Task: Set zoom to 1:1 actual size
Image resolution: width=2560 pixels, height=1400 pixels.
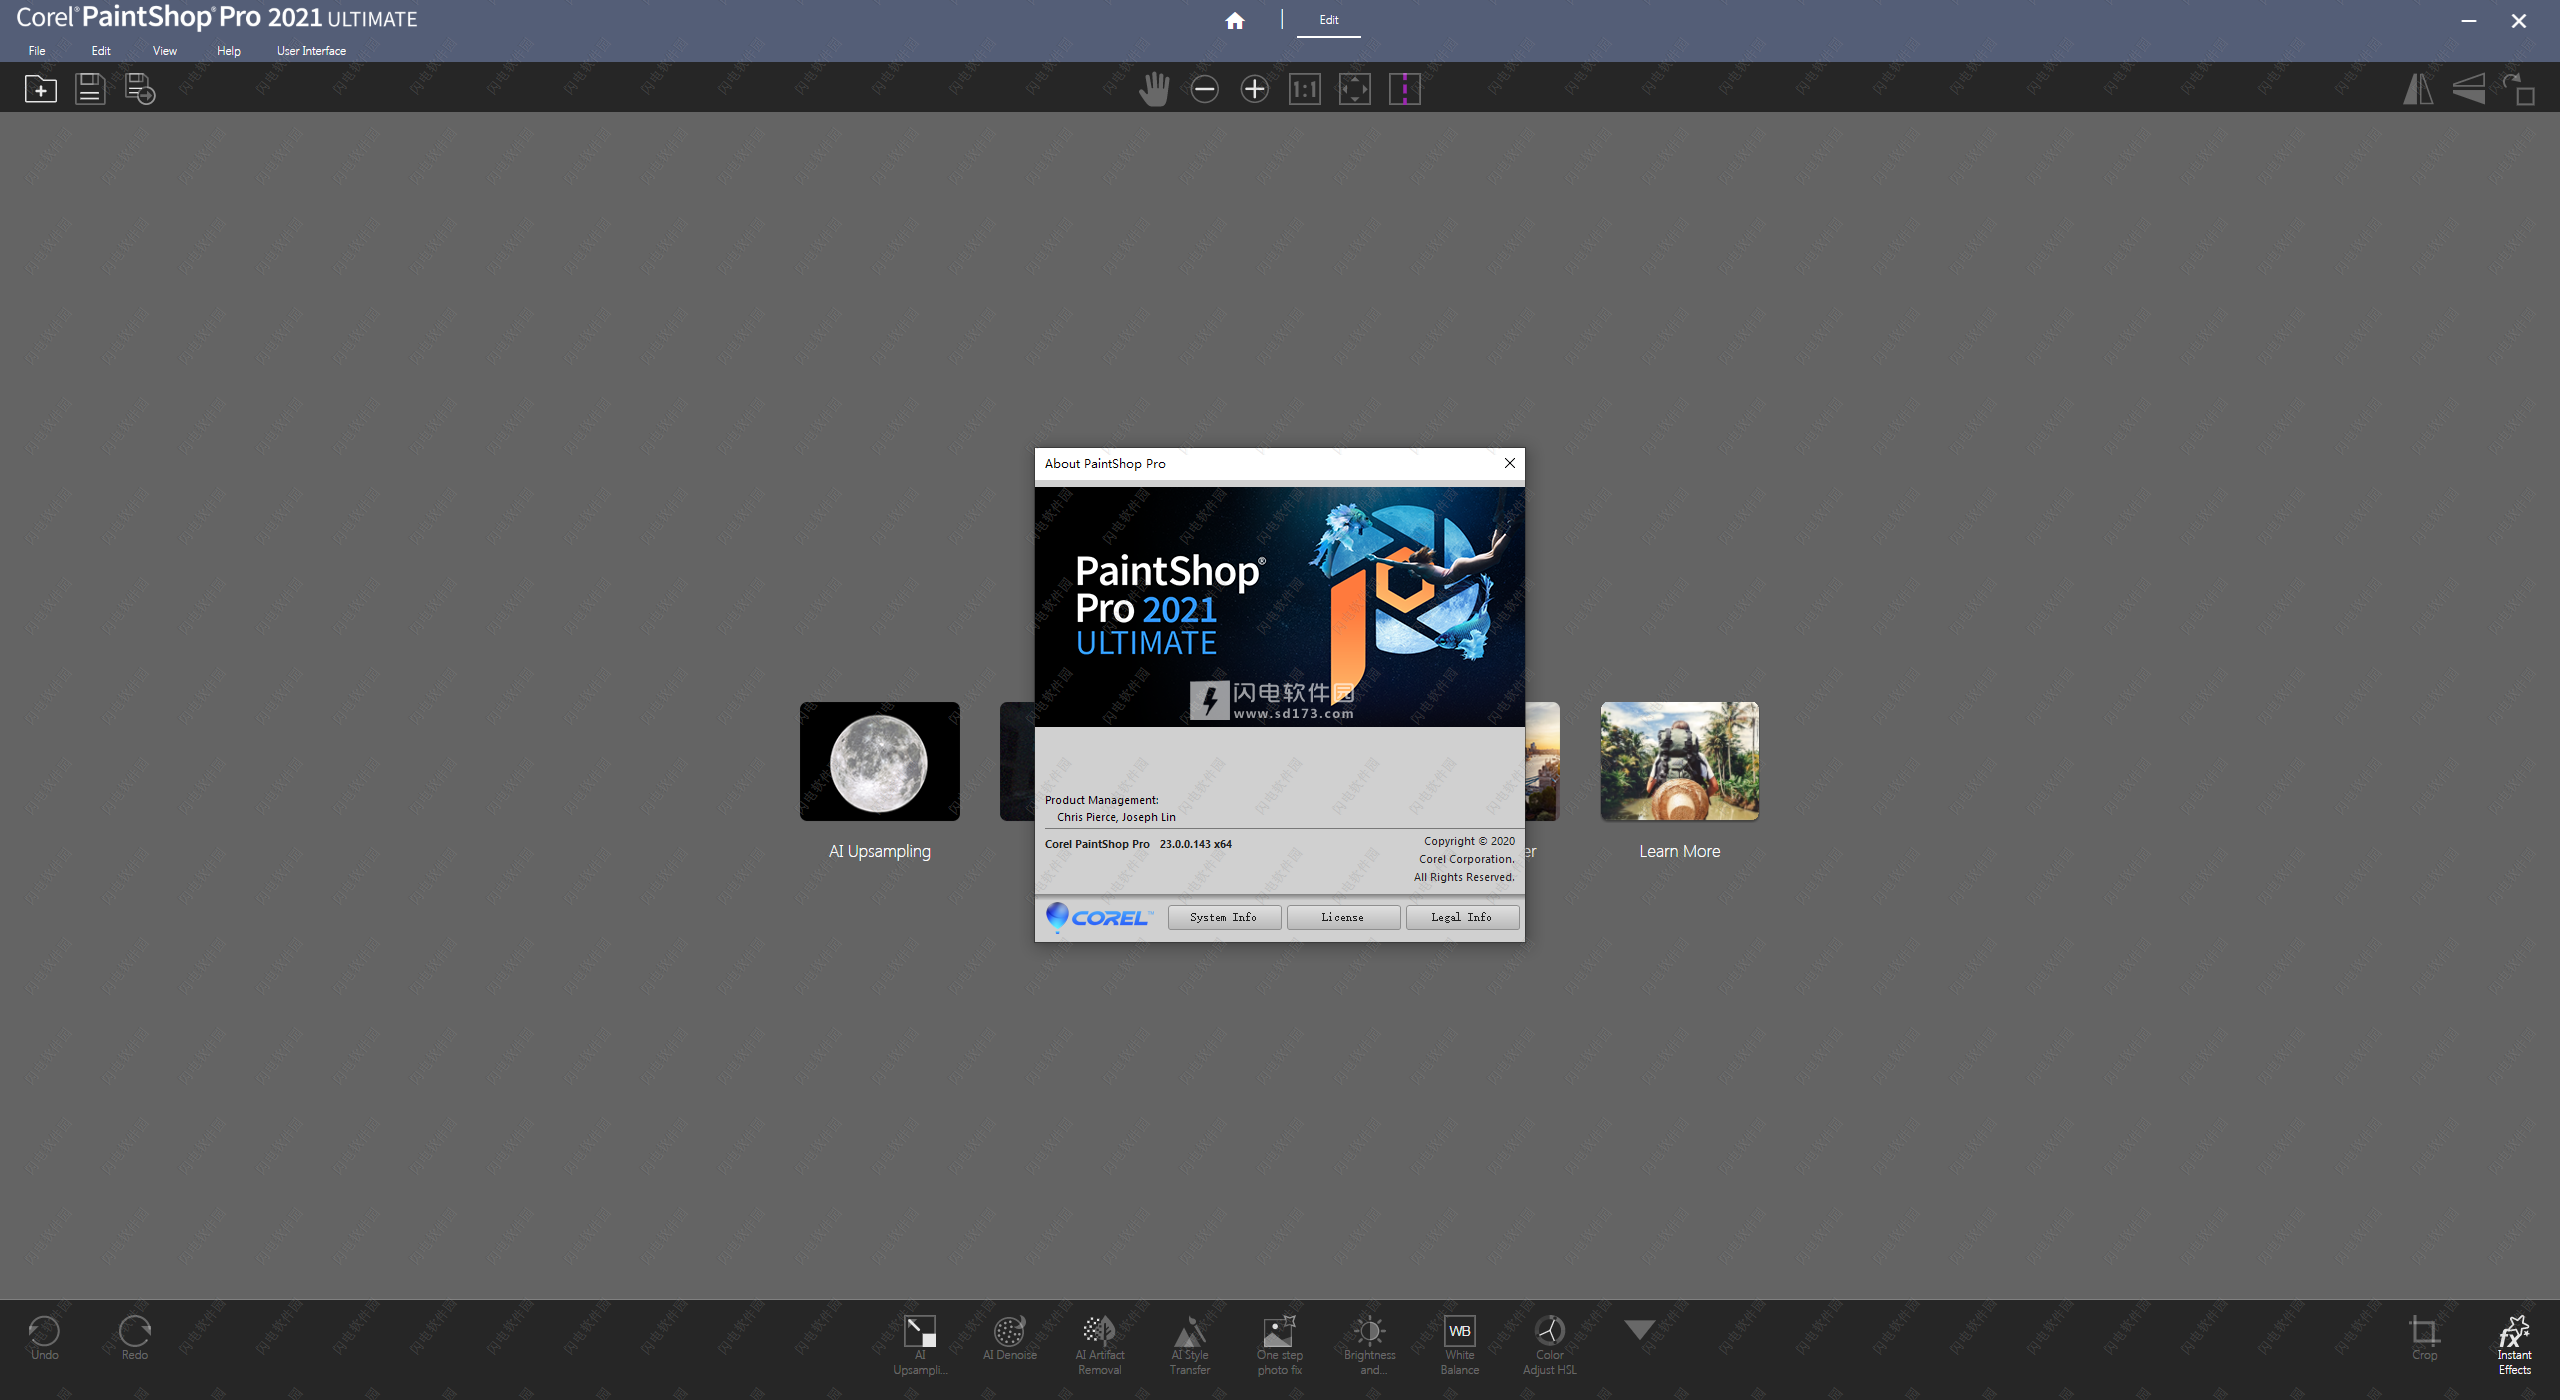Action: coord(1304,89)
